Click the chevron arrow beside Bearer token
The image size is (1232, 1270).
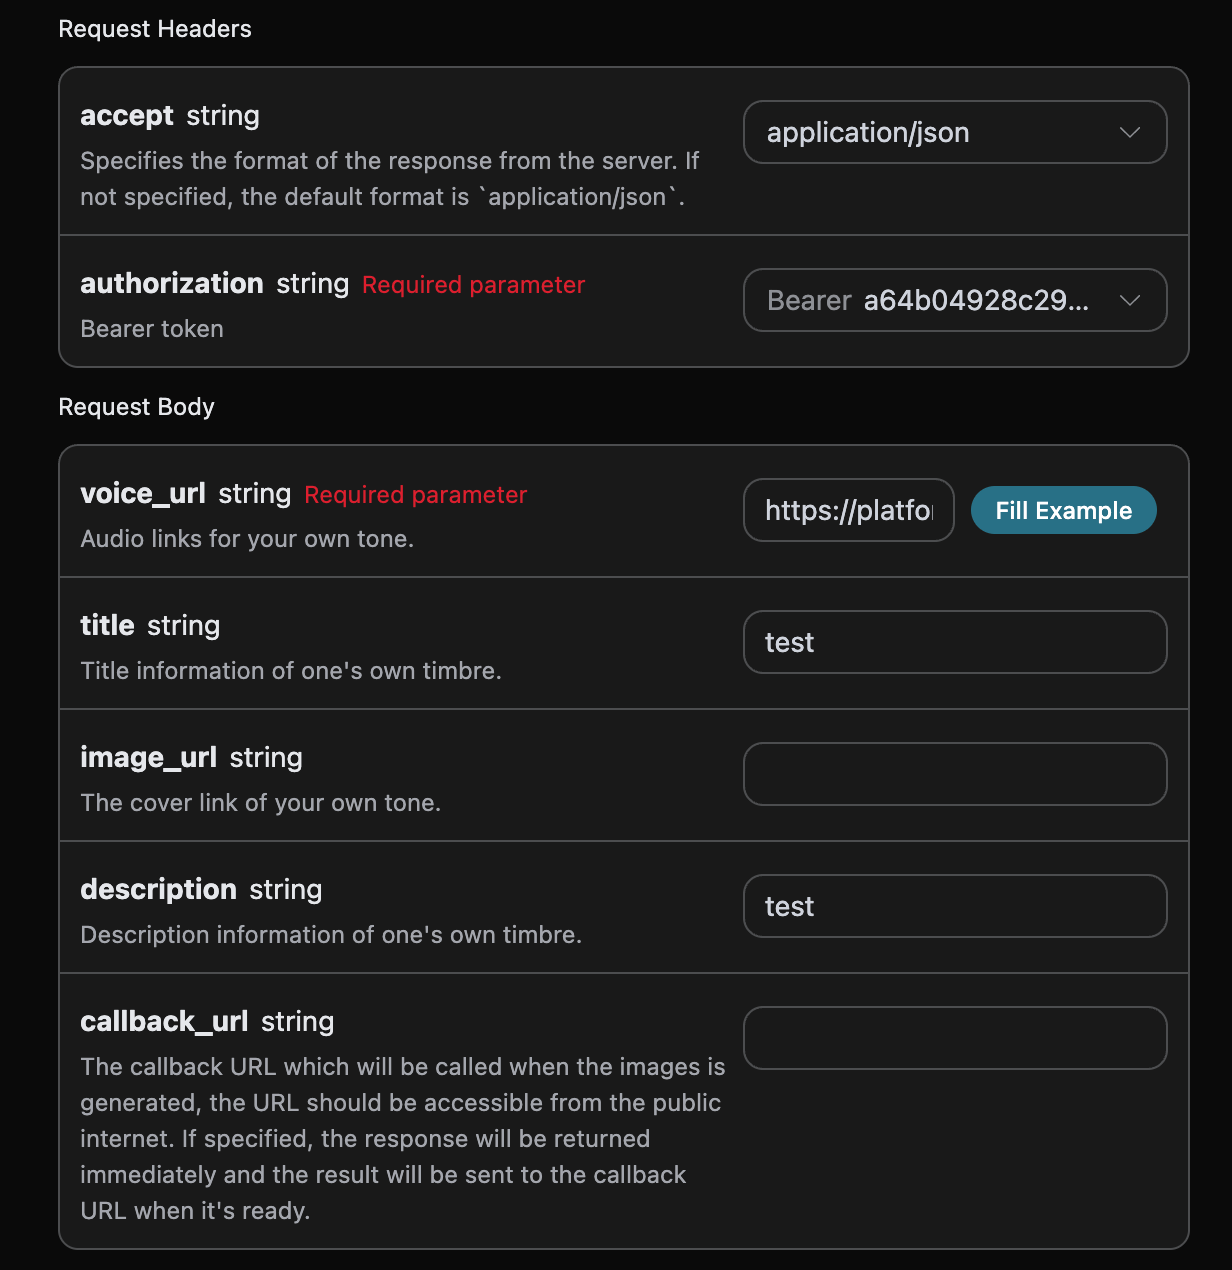[1130, 300]
